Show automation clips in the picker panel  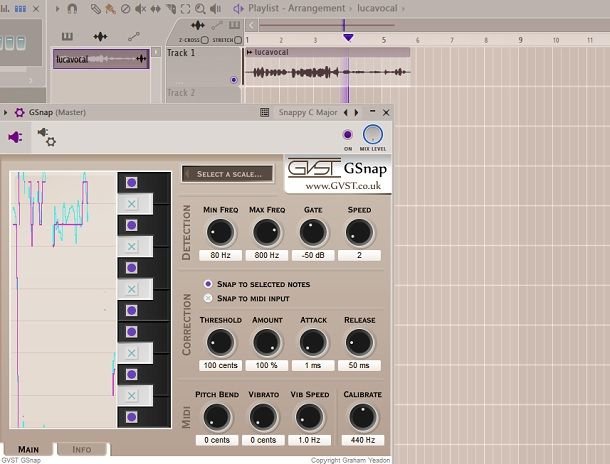[x=134, y=37]
